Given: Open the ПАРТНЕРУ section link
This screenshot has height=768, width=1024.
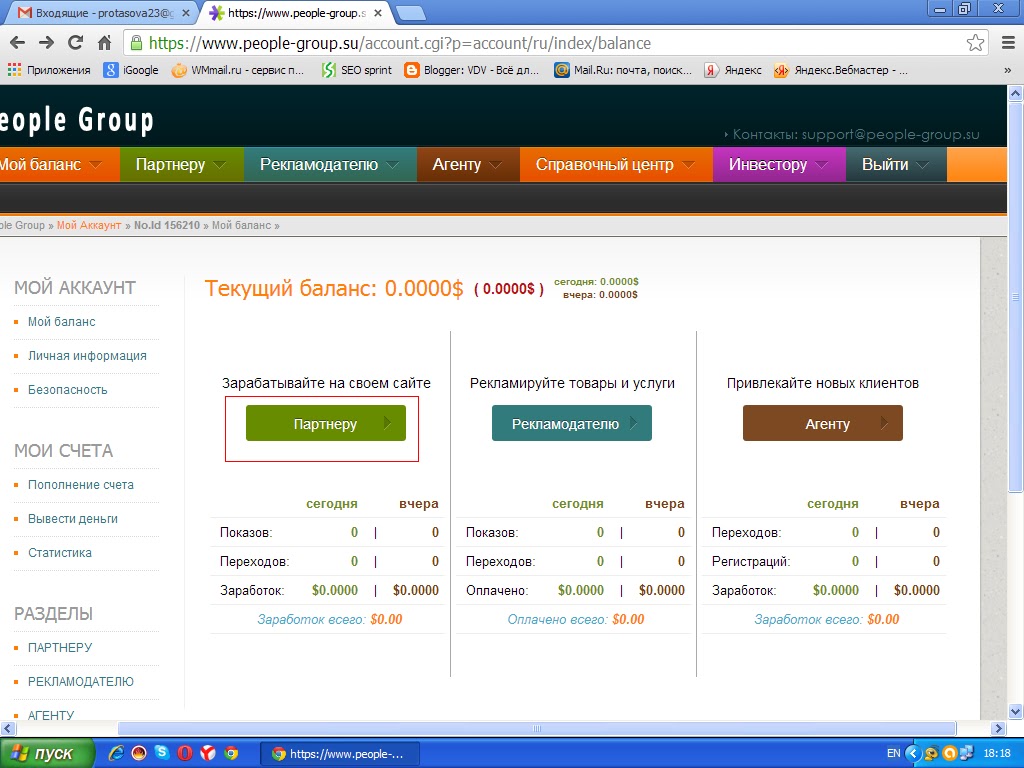Looking at the screenshot, I should [59, 648].
